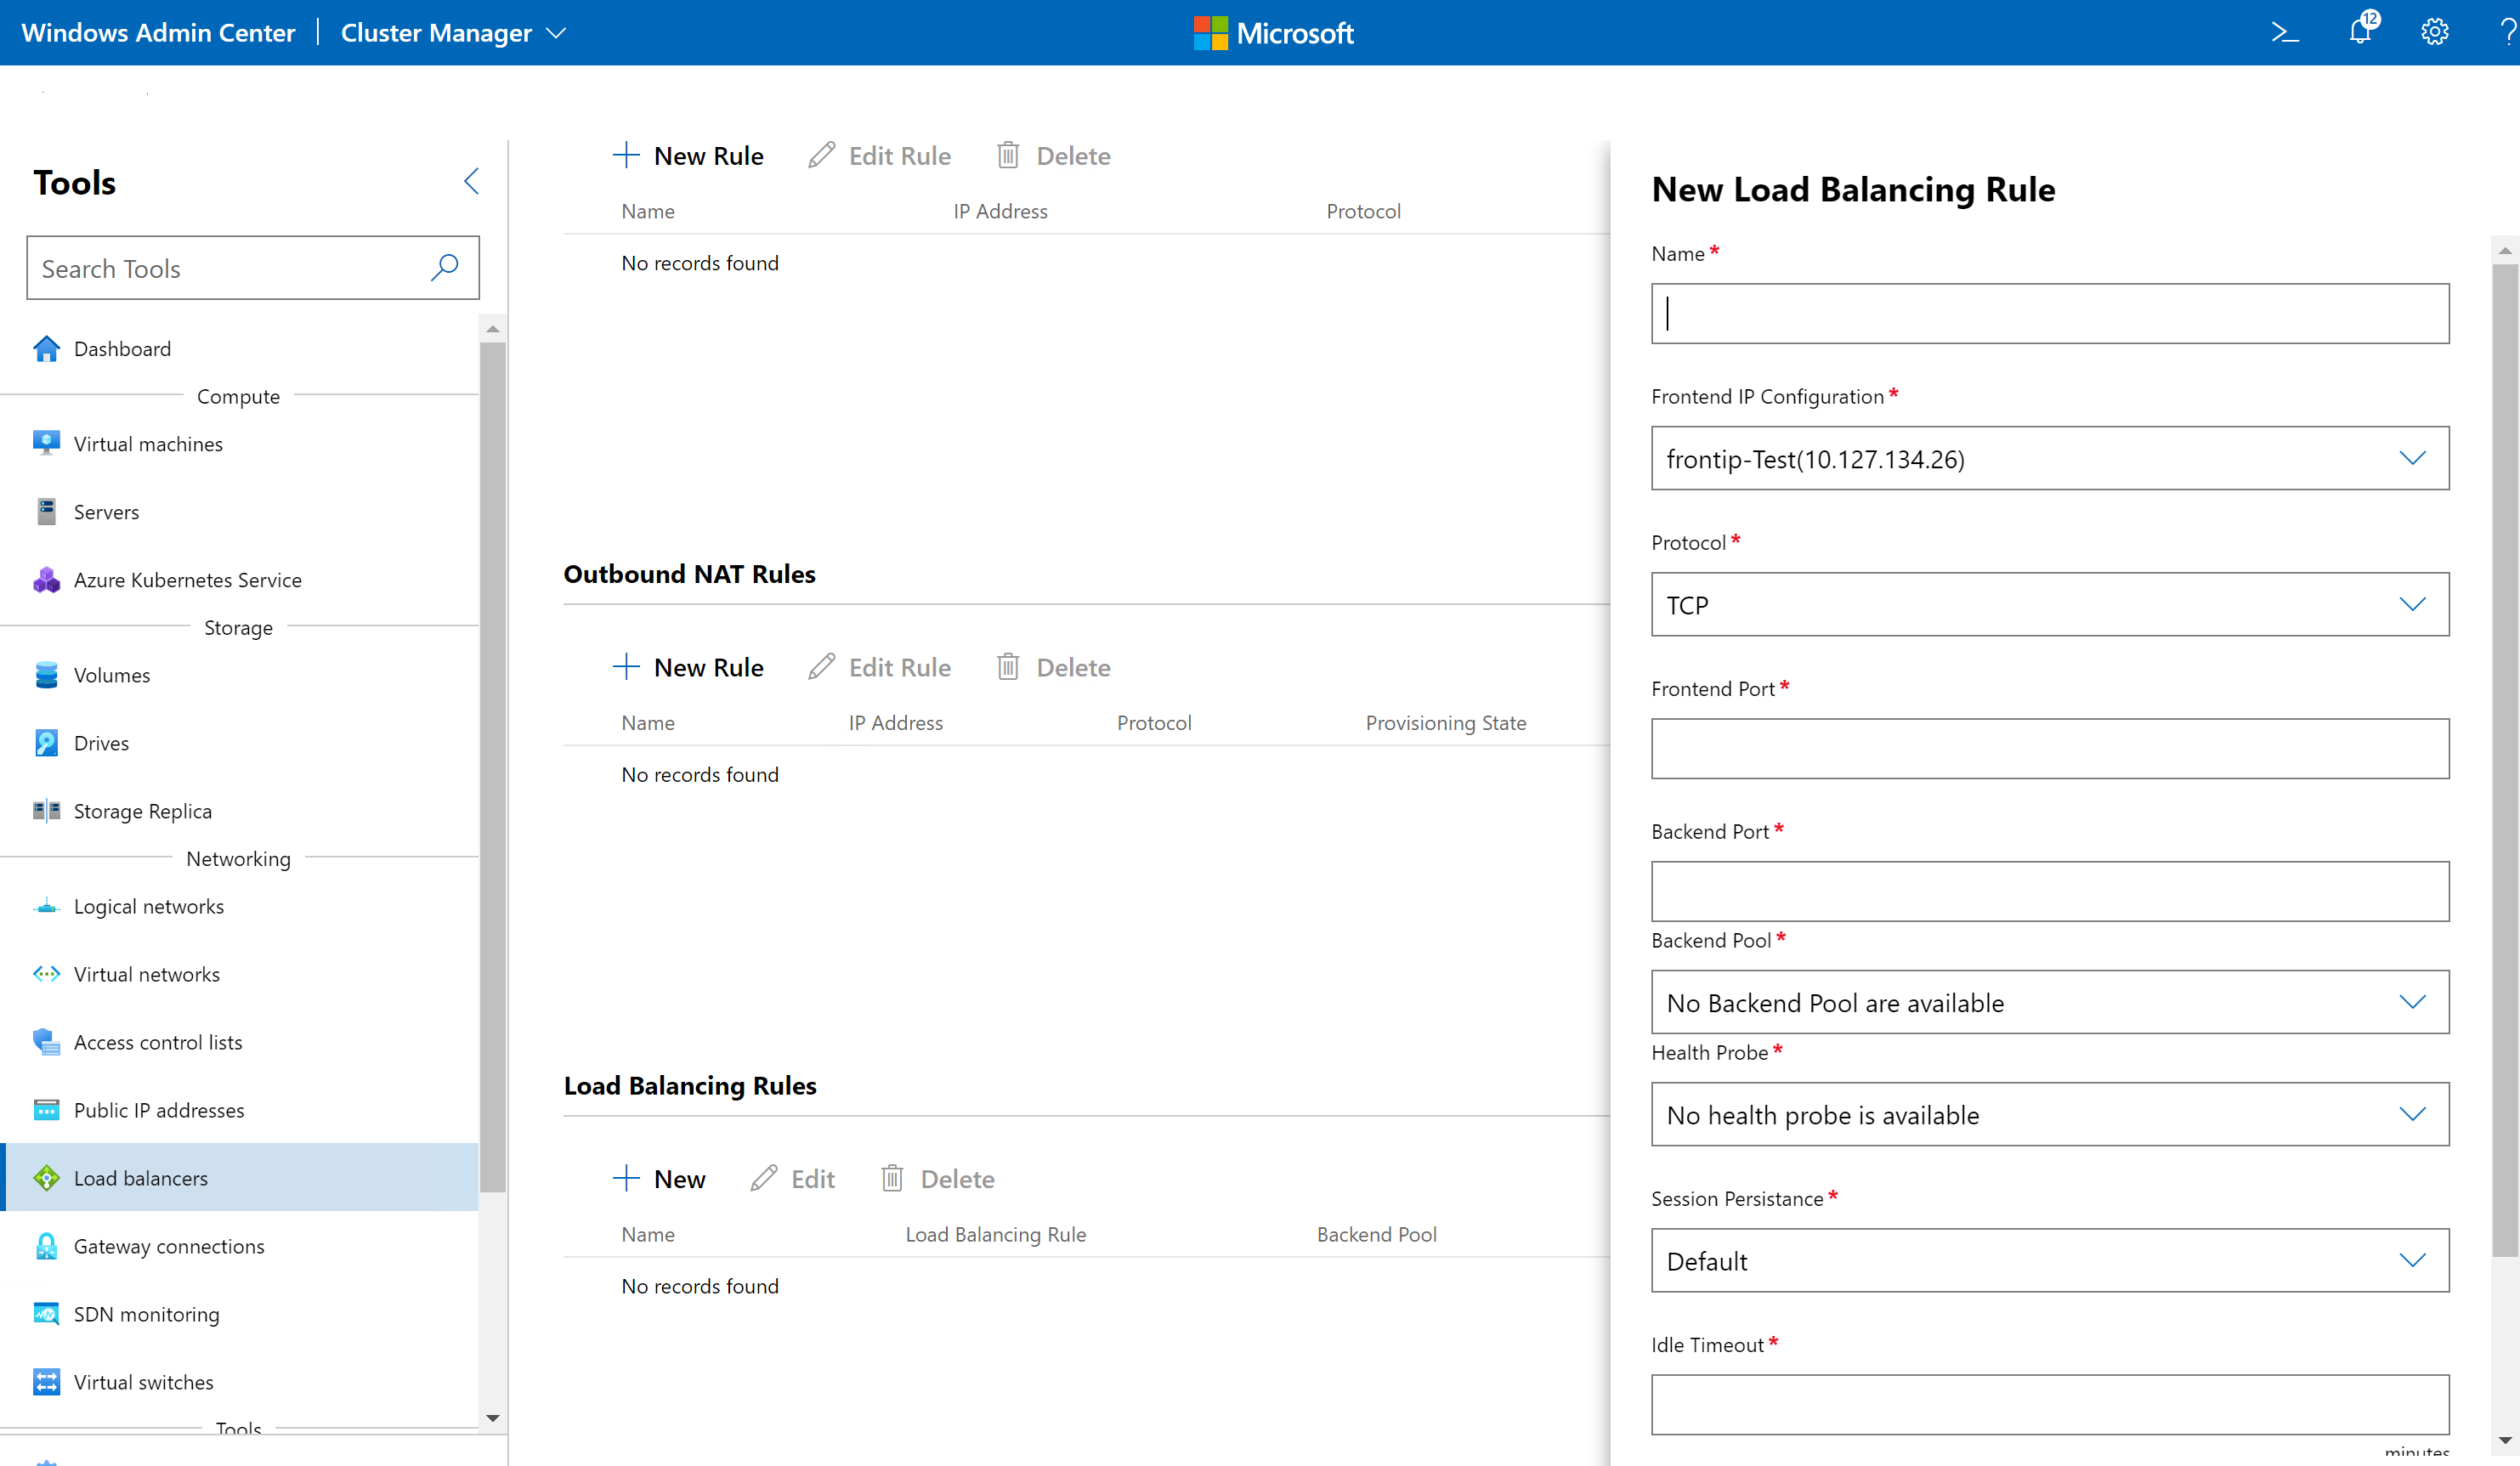Expand the Protocol TCP dropdown

[x=2049, y=605]
